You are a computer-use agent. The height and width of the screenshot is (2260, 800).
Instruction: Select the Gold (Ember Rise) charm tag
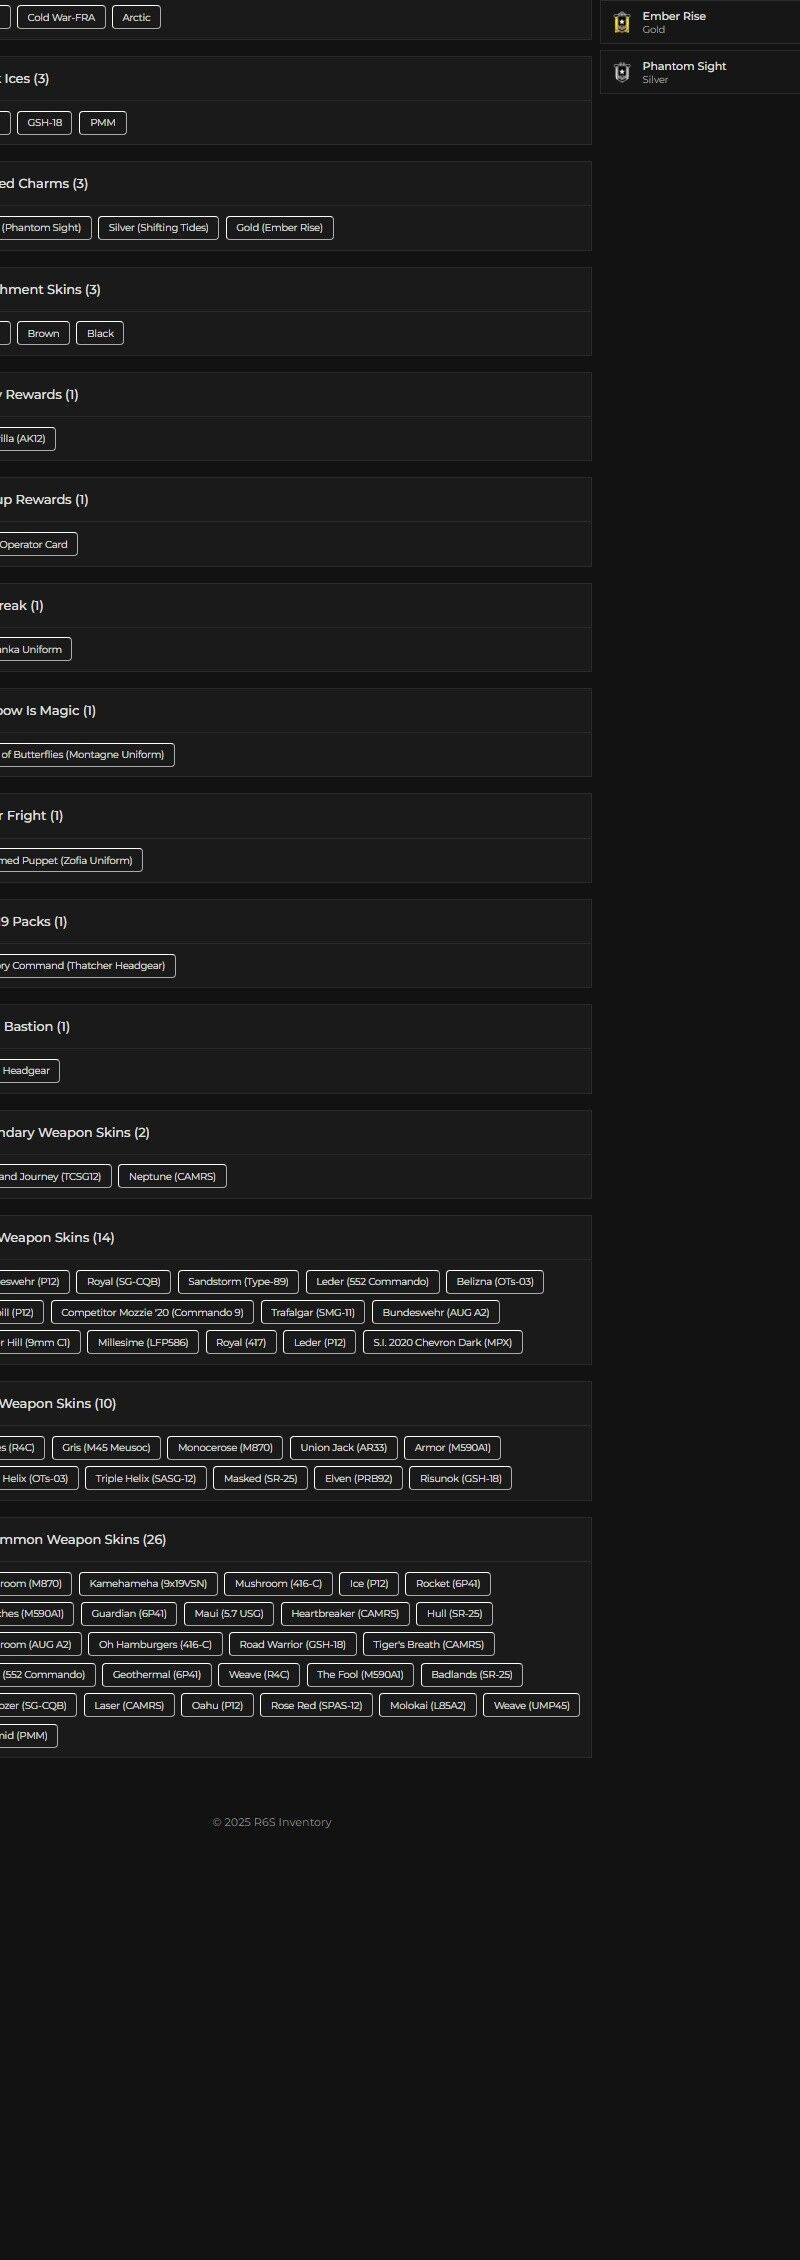pyautogui.click(x=280, y=228)
